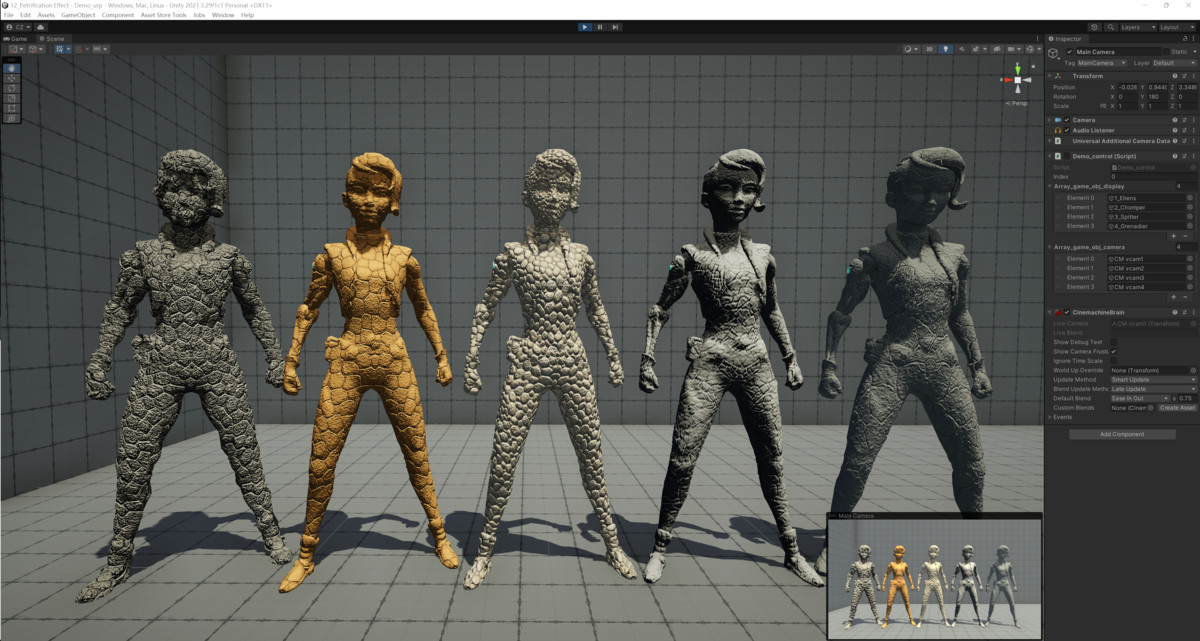The image size is (1200, 641).
Task: Click the Hand pan tool
Action: (x=12, y=68)
